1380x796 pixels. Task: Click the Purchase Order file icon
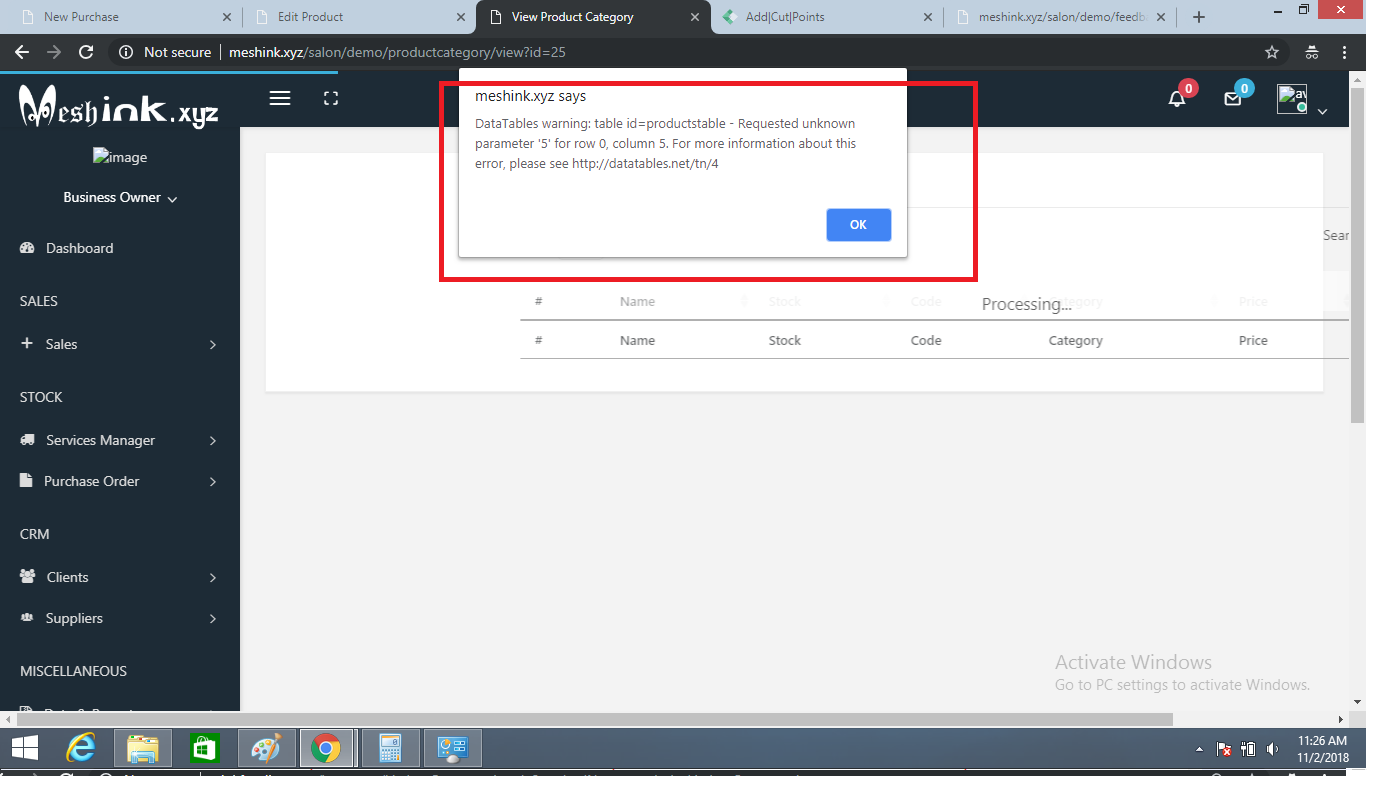point(26,481)
